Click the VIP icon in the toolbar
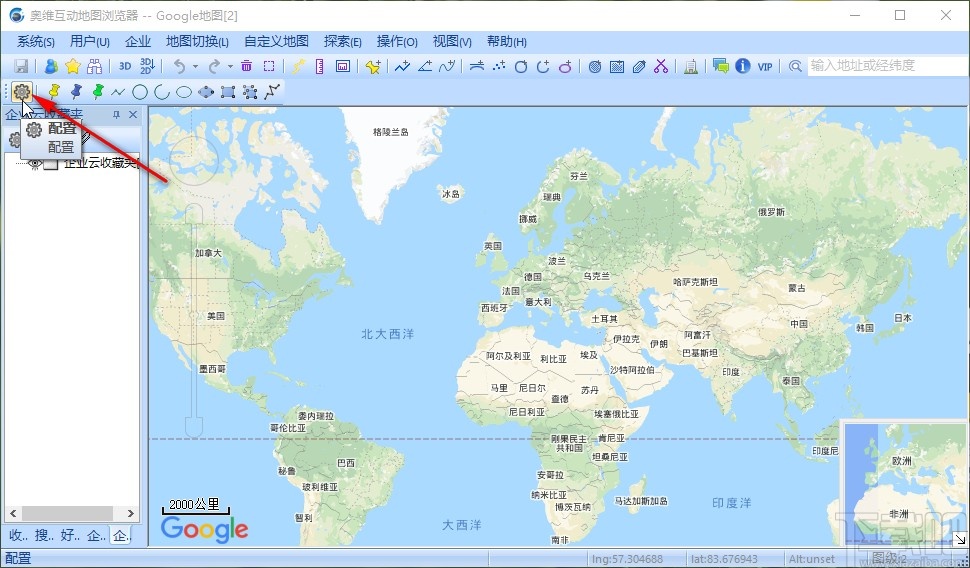 click(765, 66)
